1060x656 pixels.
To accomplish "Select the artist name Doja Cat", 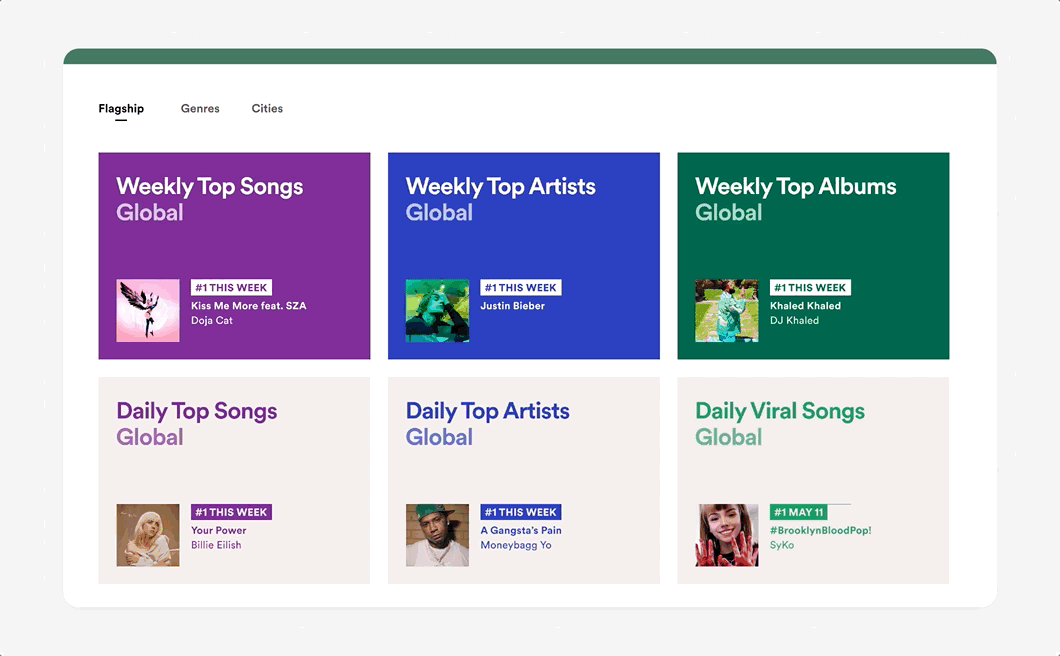I will pos(212,321).
